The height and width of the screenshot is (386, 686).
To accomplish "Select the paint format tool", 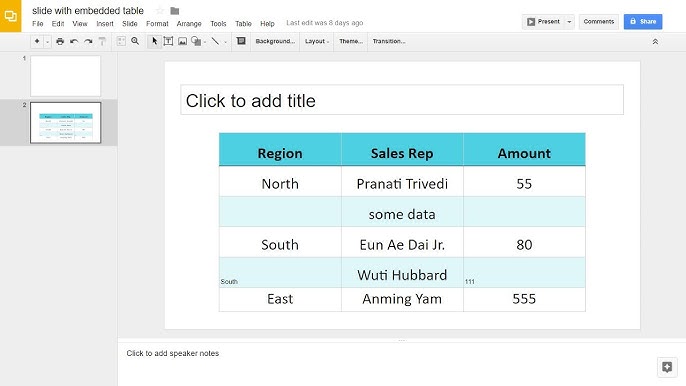I will pos(102,41).
